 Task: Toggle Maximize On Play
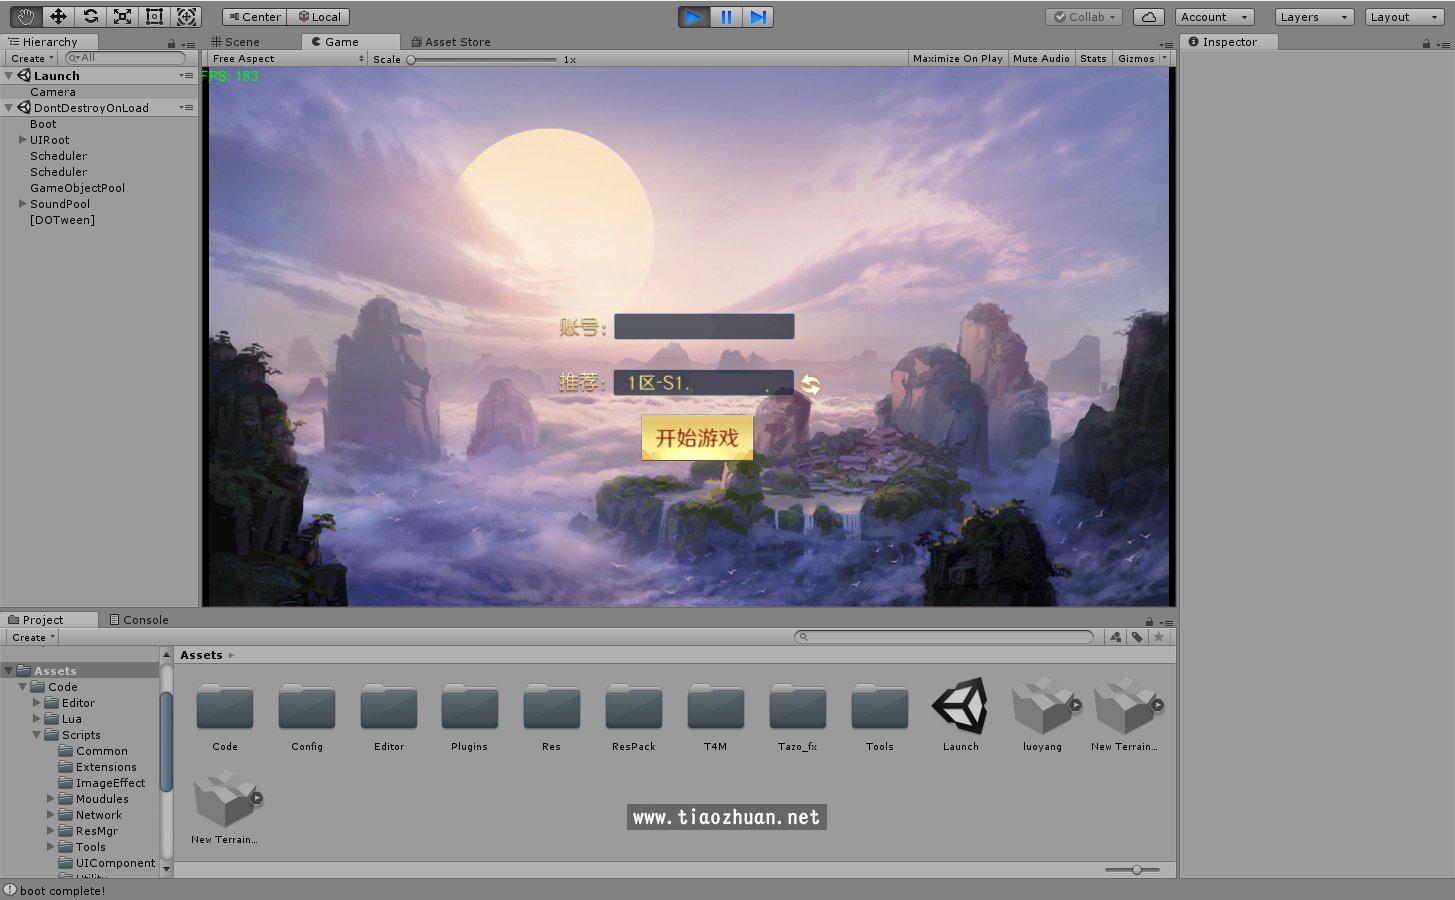pyautogui.click(x=957, y=59)
